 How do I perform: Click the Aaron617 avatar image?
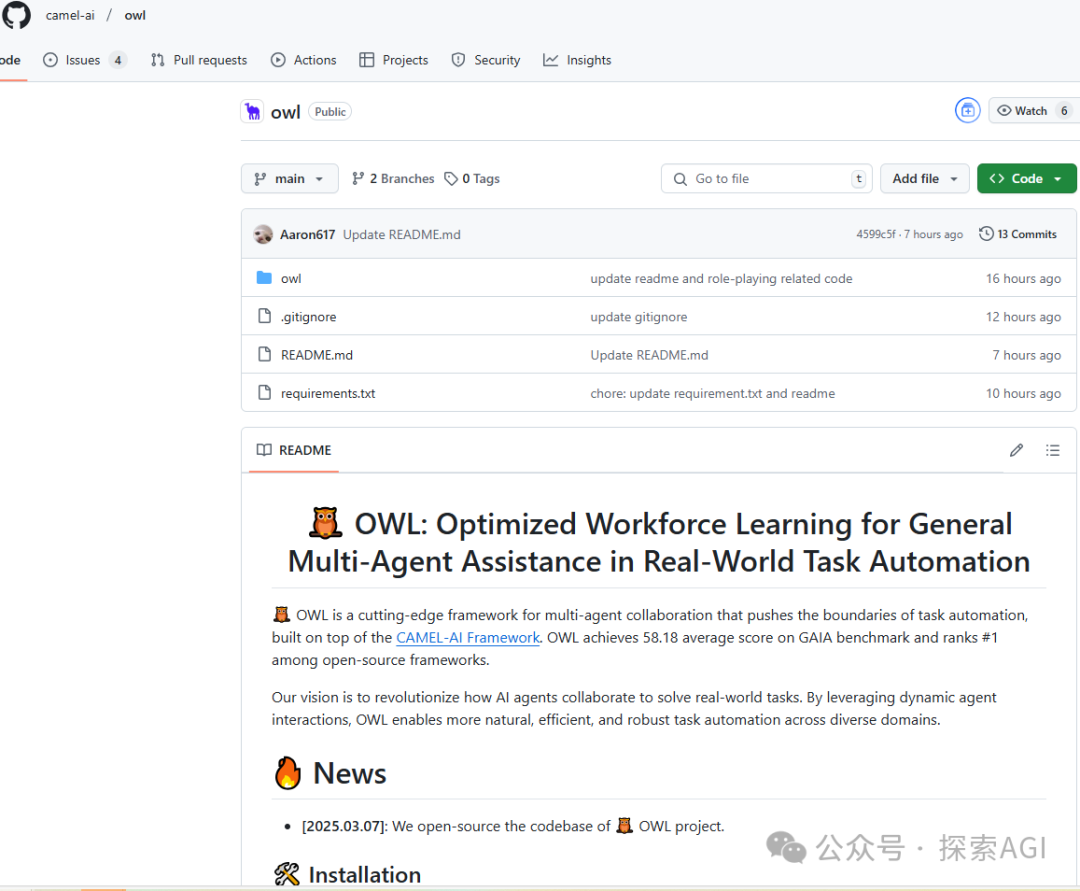263,234
